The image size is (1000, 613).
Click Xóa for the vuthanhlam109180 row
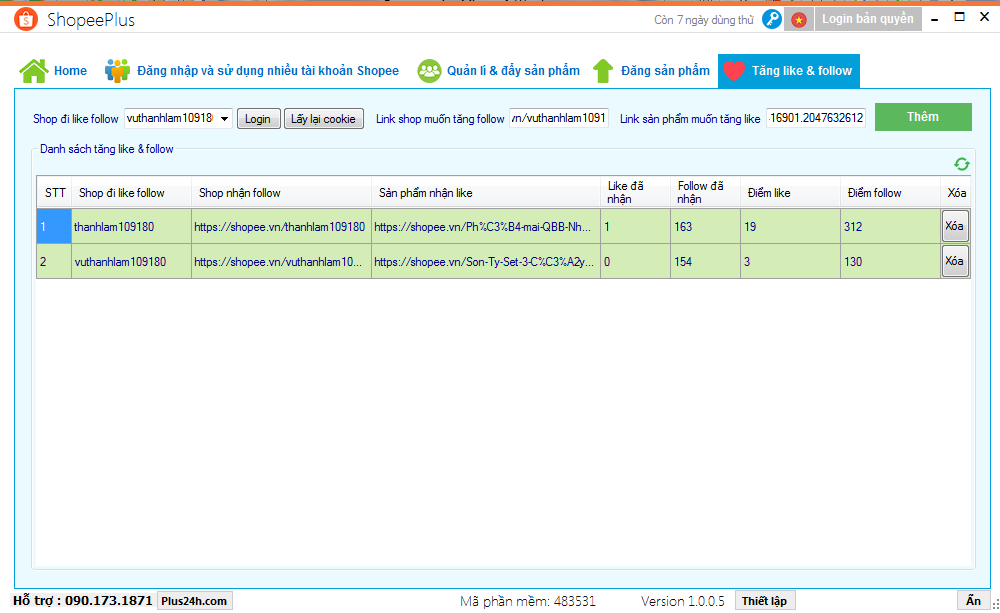[955, 261]
